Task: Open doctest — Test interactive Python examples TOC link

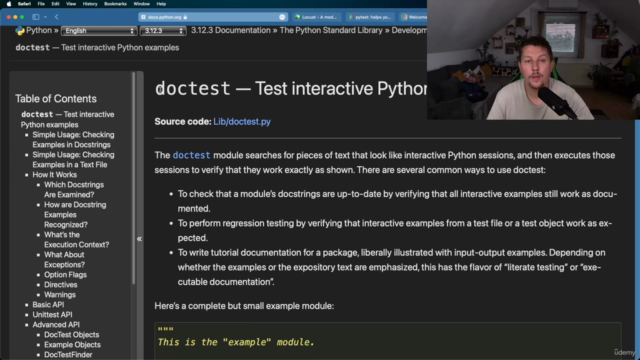Action: tap(67, 120)
